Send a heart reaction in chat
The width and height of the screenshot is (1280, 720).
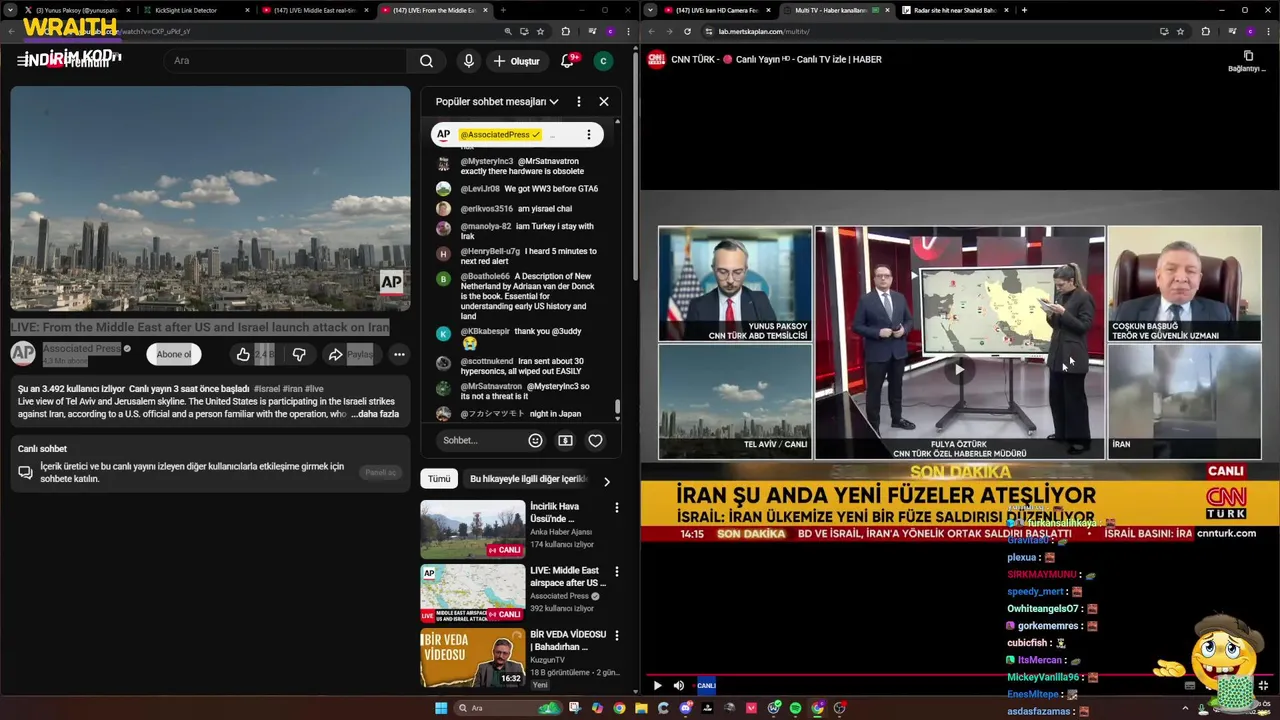point(595,440)
